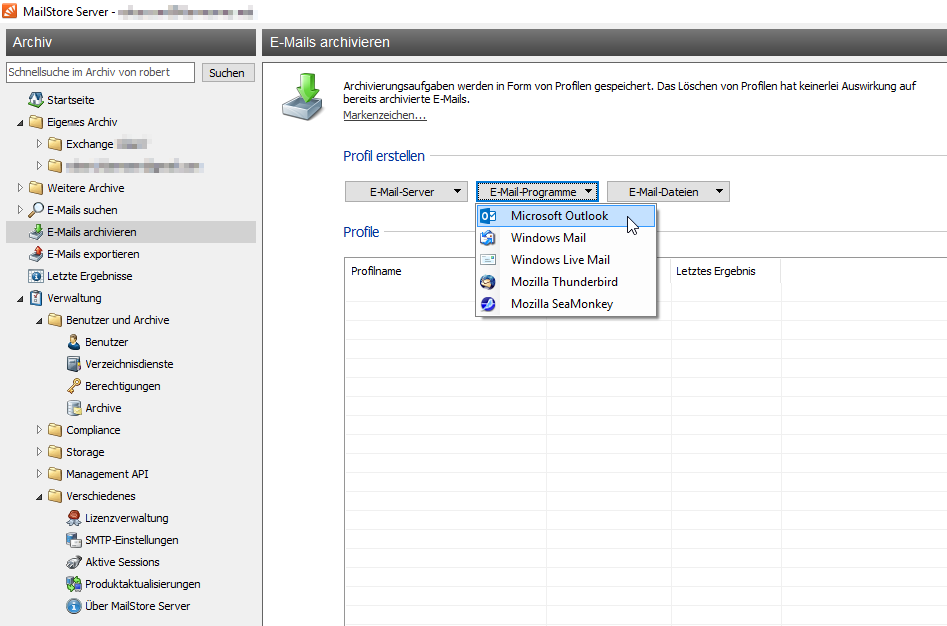Image resolution: width=947 pixels, height=626 pixels.
Task: Open Compliance in the tree
Action: pos(93,430)
